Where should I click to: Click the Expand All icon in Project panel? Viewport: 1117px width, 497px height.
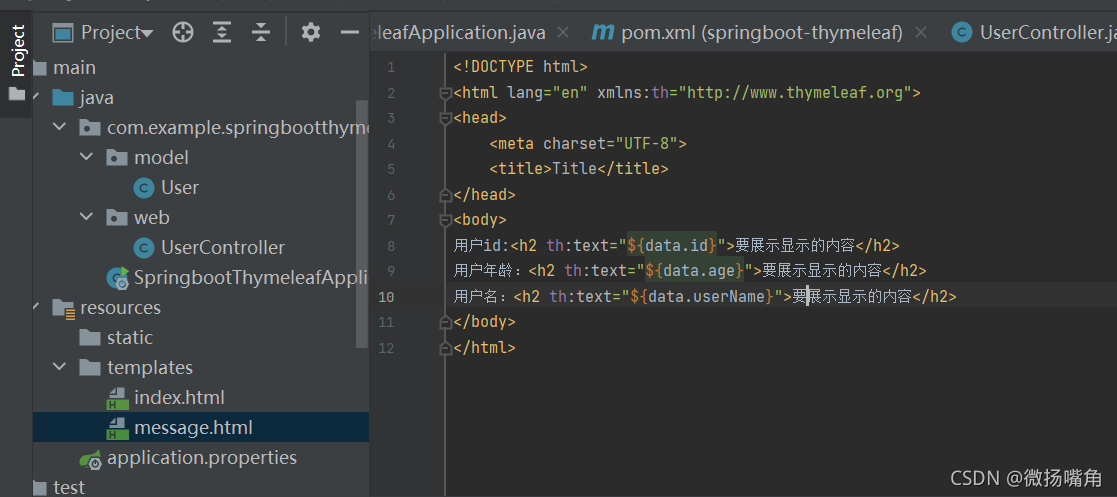[x=223, y=32]
